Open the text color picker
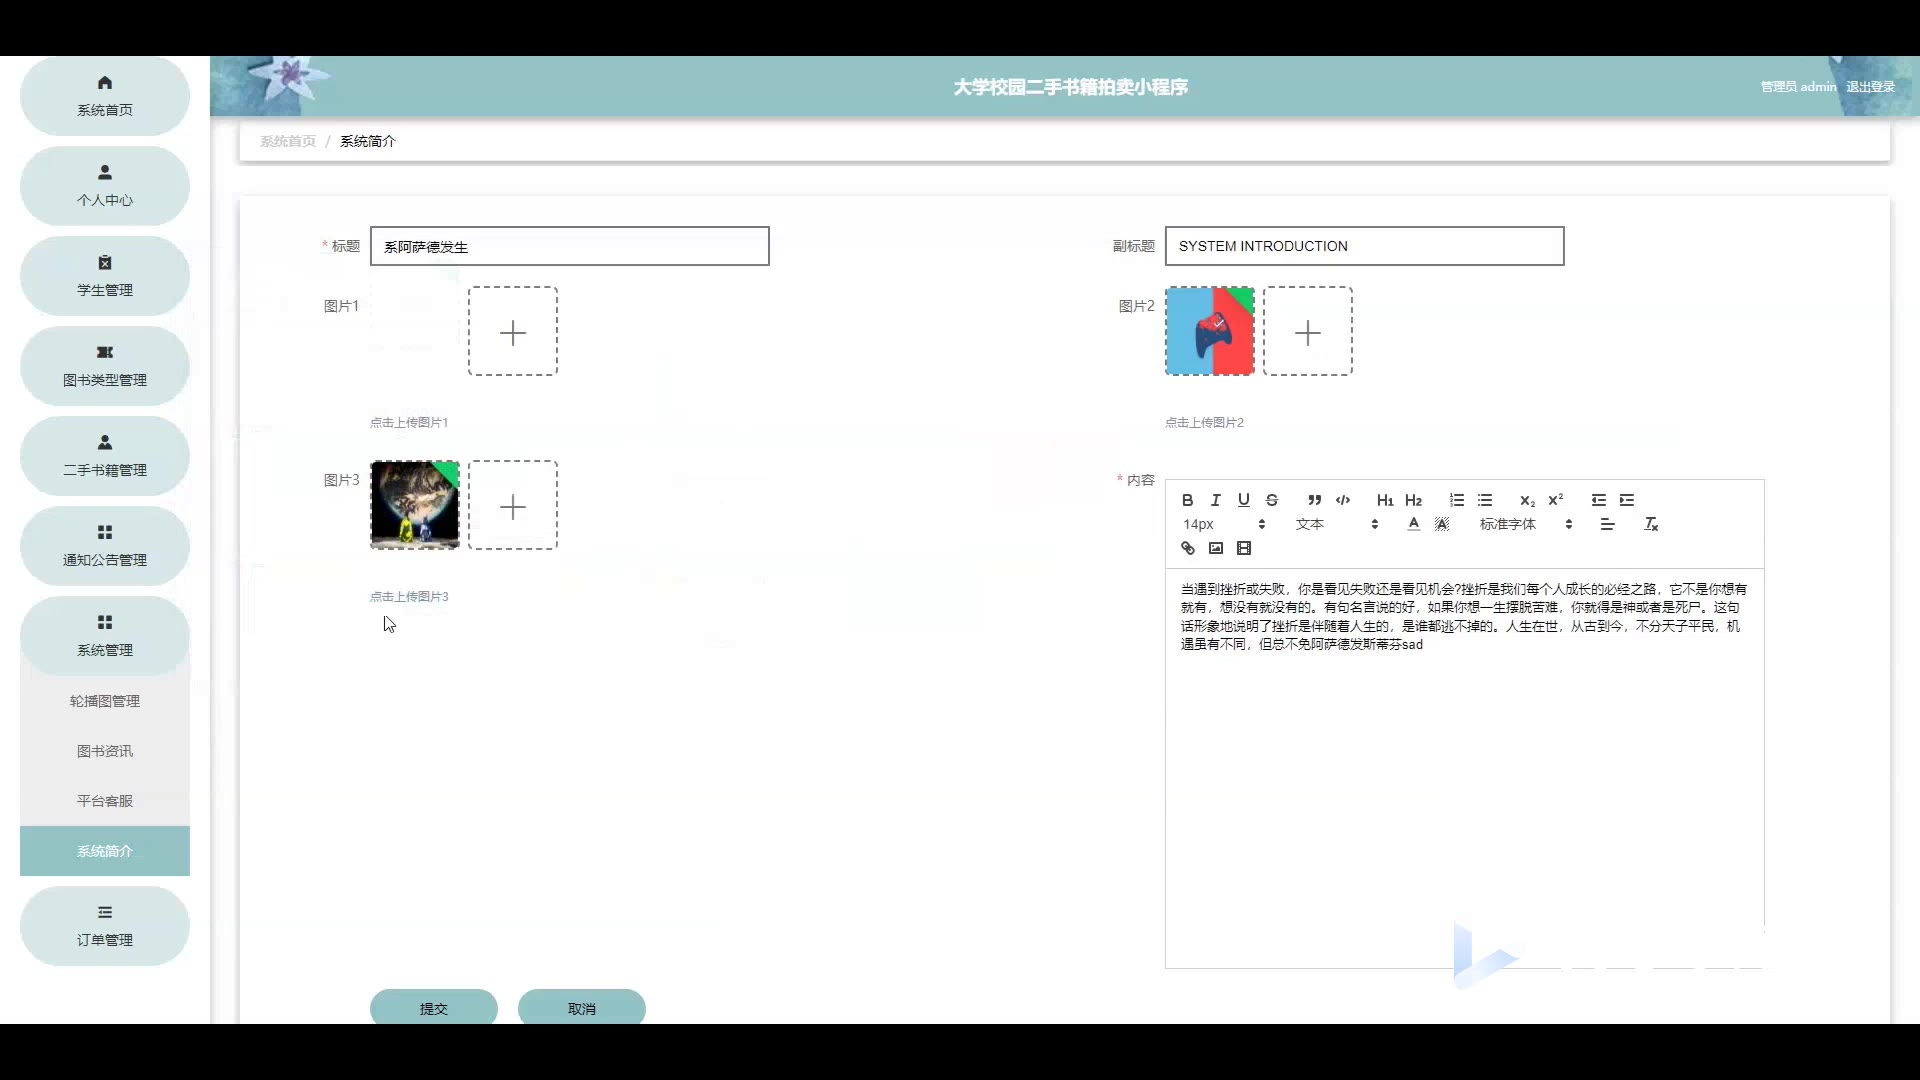Screen dimensions: 1920x1080 tap(1413, 524)
